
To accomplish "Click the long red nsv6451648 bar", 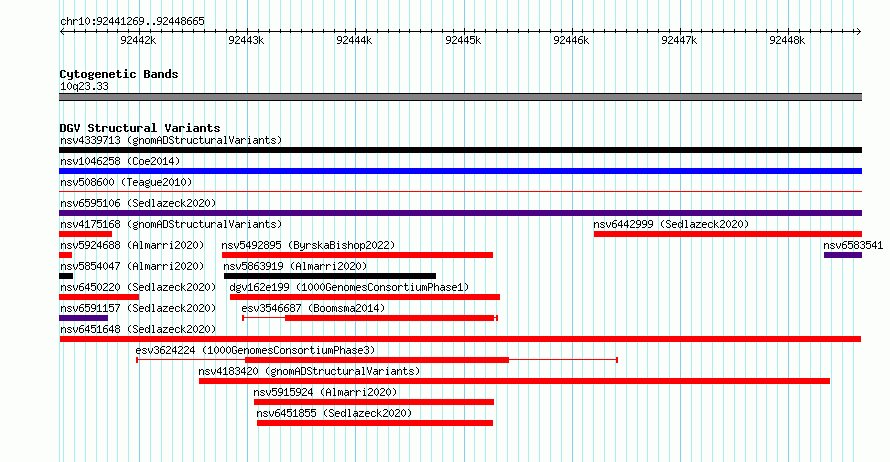I will [460, 339].
